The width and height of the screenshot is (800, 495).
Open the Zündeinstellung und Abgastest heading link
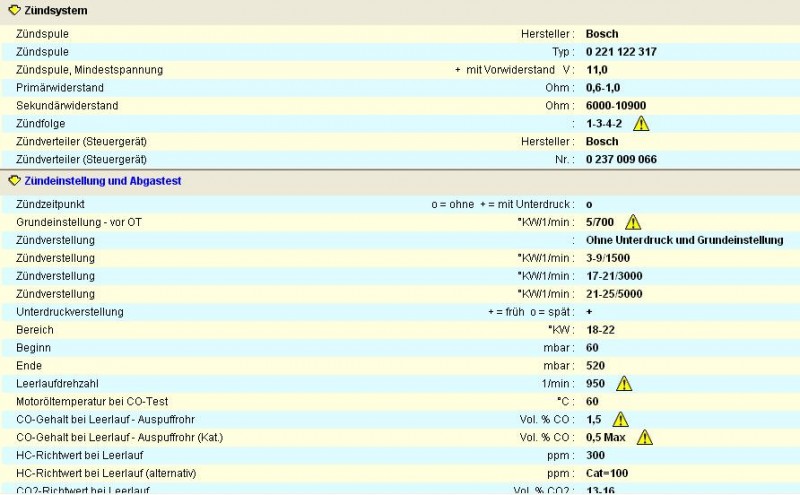point(102,181)
